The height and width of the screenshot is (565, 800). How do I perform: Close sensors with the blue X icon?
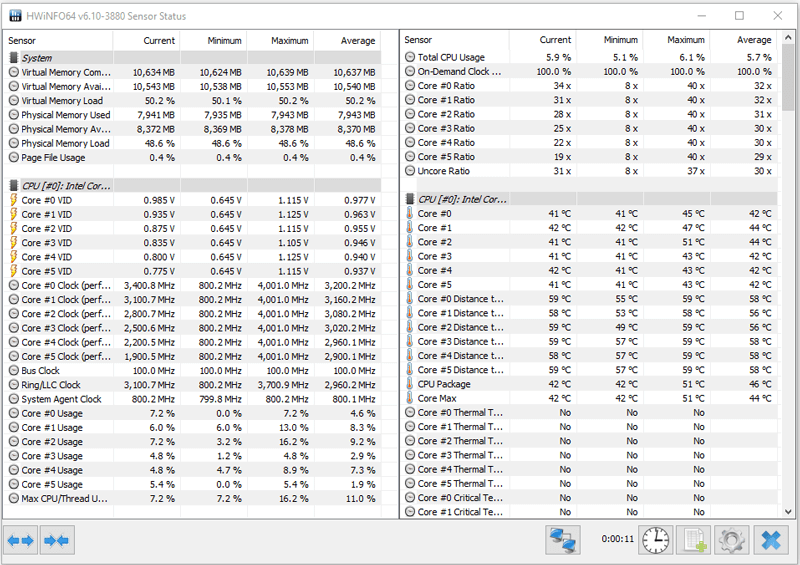click(770, 540)
